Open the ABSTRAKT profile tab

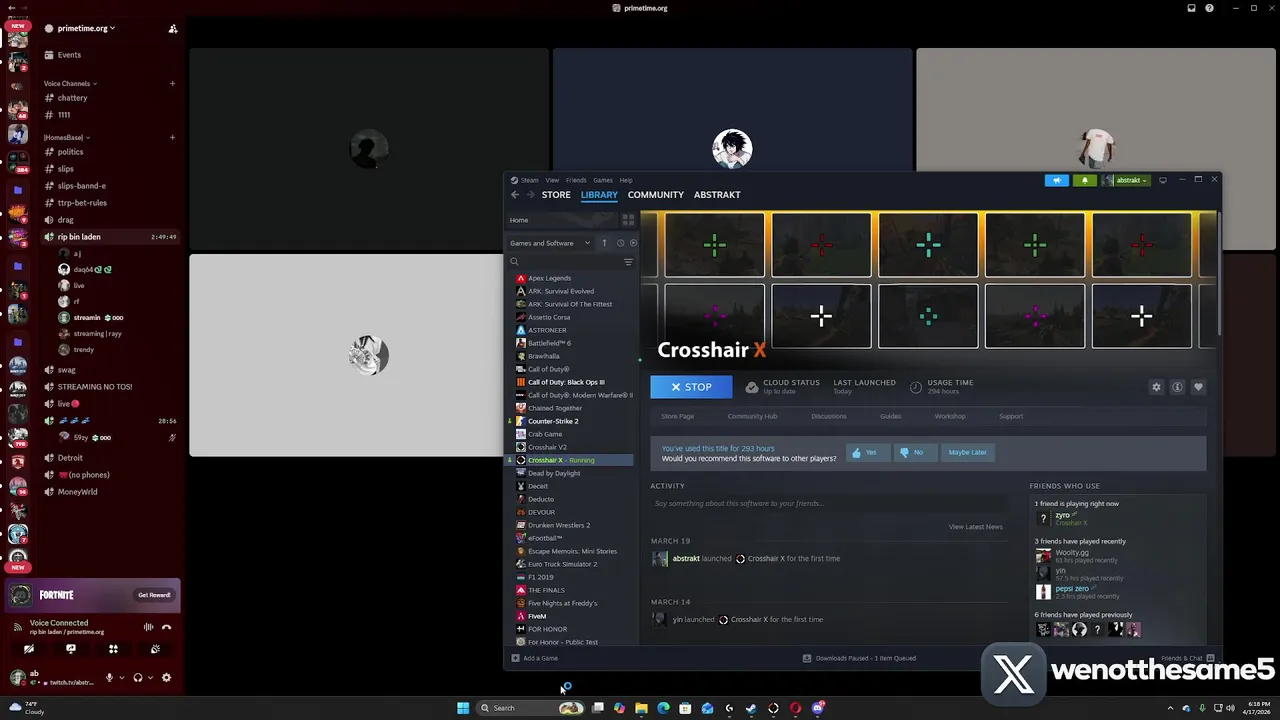pyautogui.click(x=717, y=195)
